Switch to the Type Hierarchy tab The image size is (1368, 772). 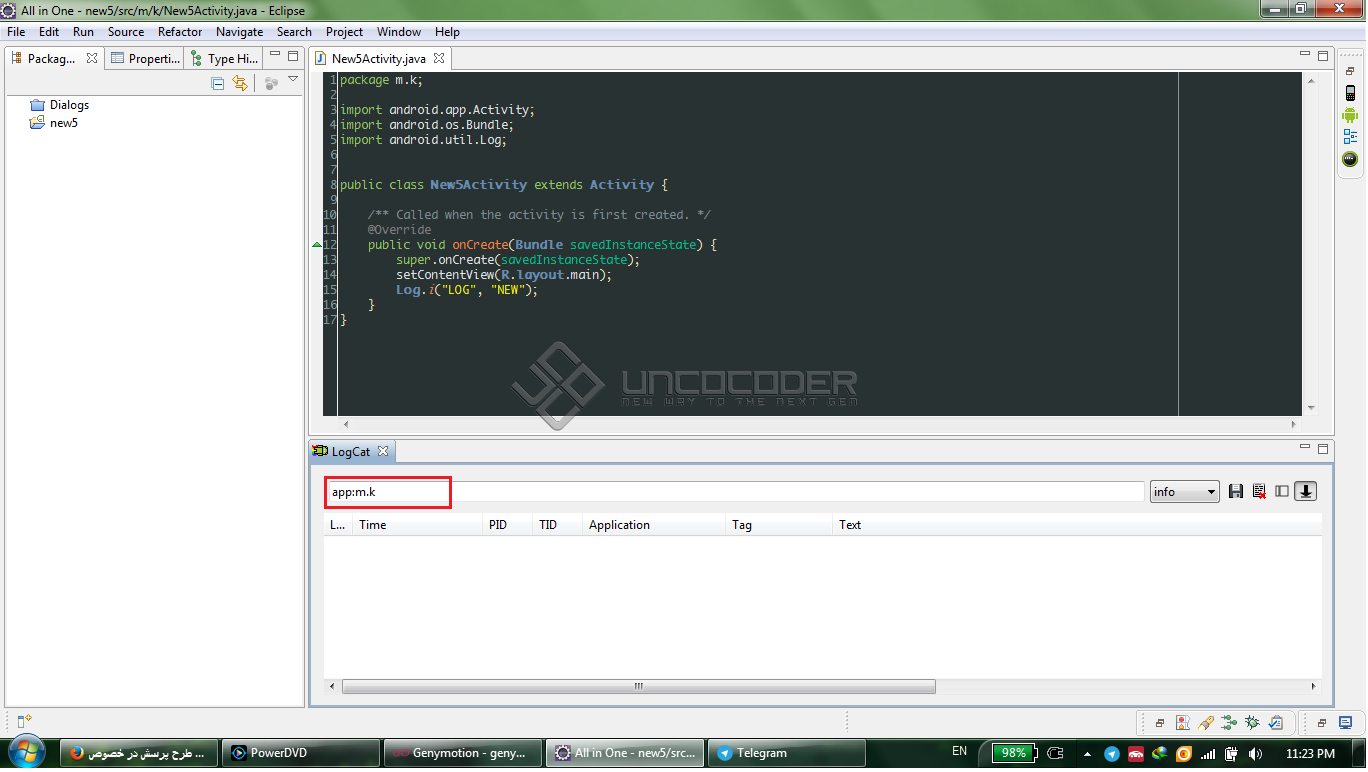click(225, 58)
